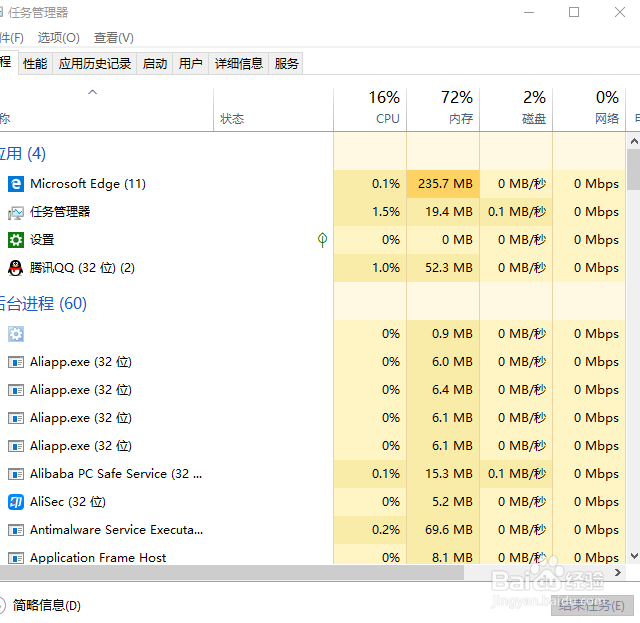Select Alibaba PC Safe Service row name
Screen dimensions: 640x623
(116, 474)
